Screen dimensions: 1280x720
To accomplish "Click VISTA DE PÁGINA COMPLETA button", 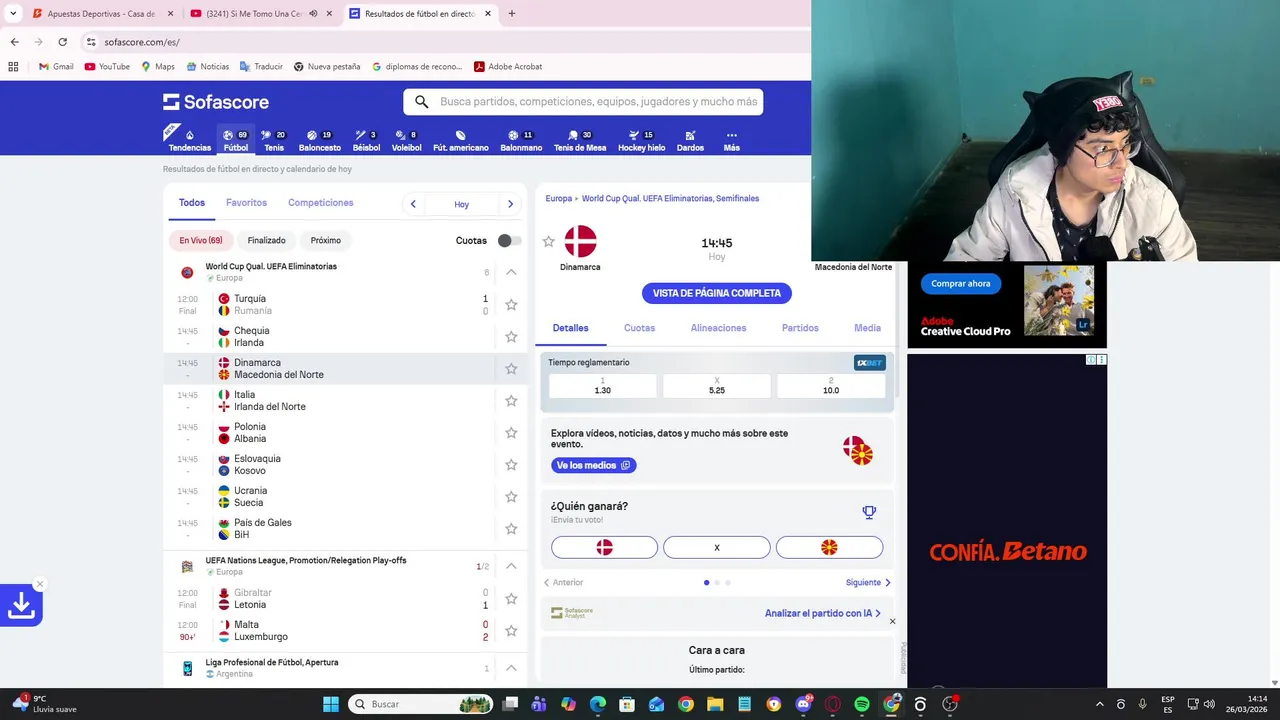I will click(x=717, y=293).
